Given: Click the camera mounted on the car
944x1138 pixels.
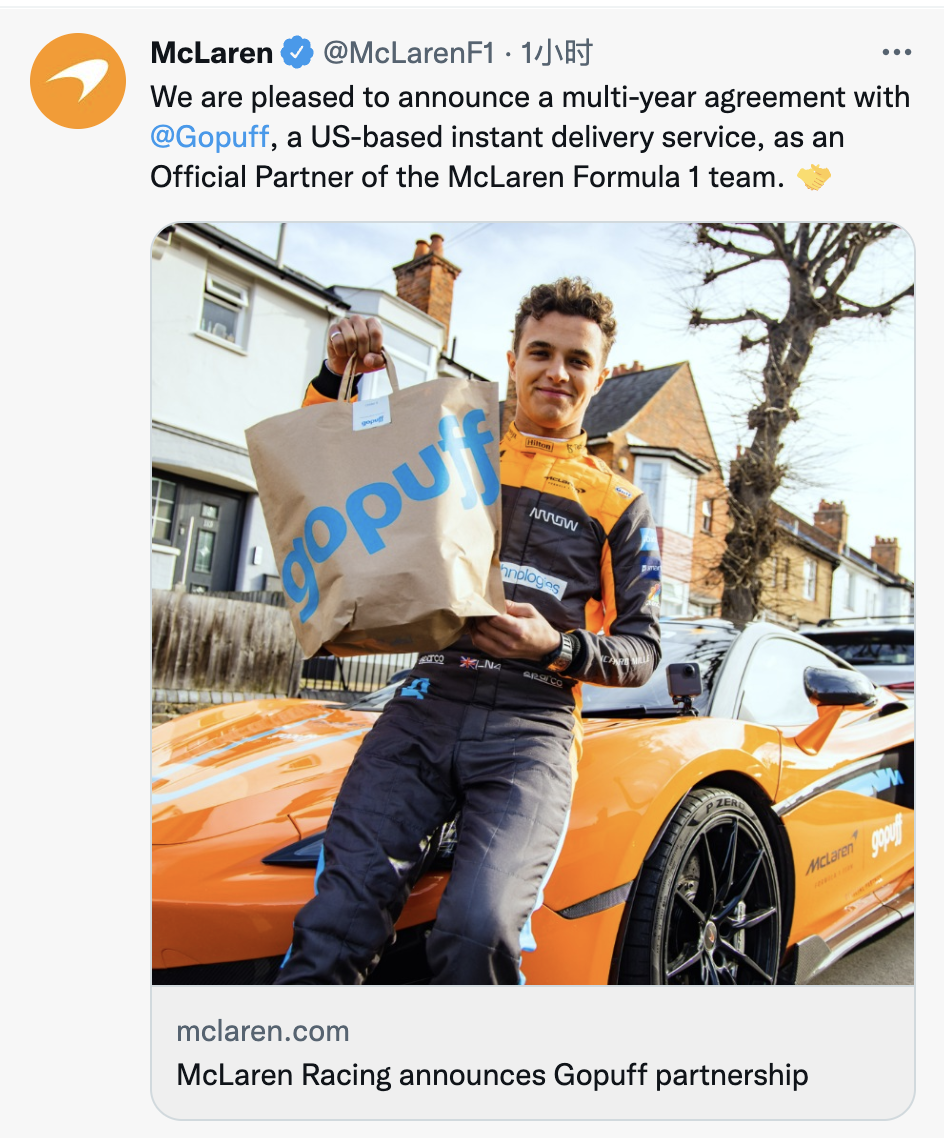Looking at the screenshot, I should click(x=684, y=687).
